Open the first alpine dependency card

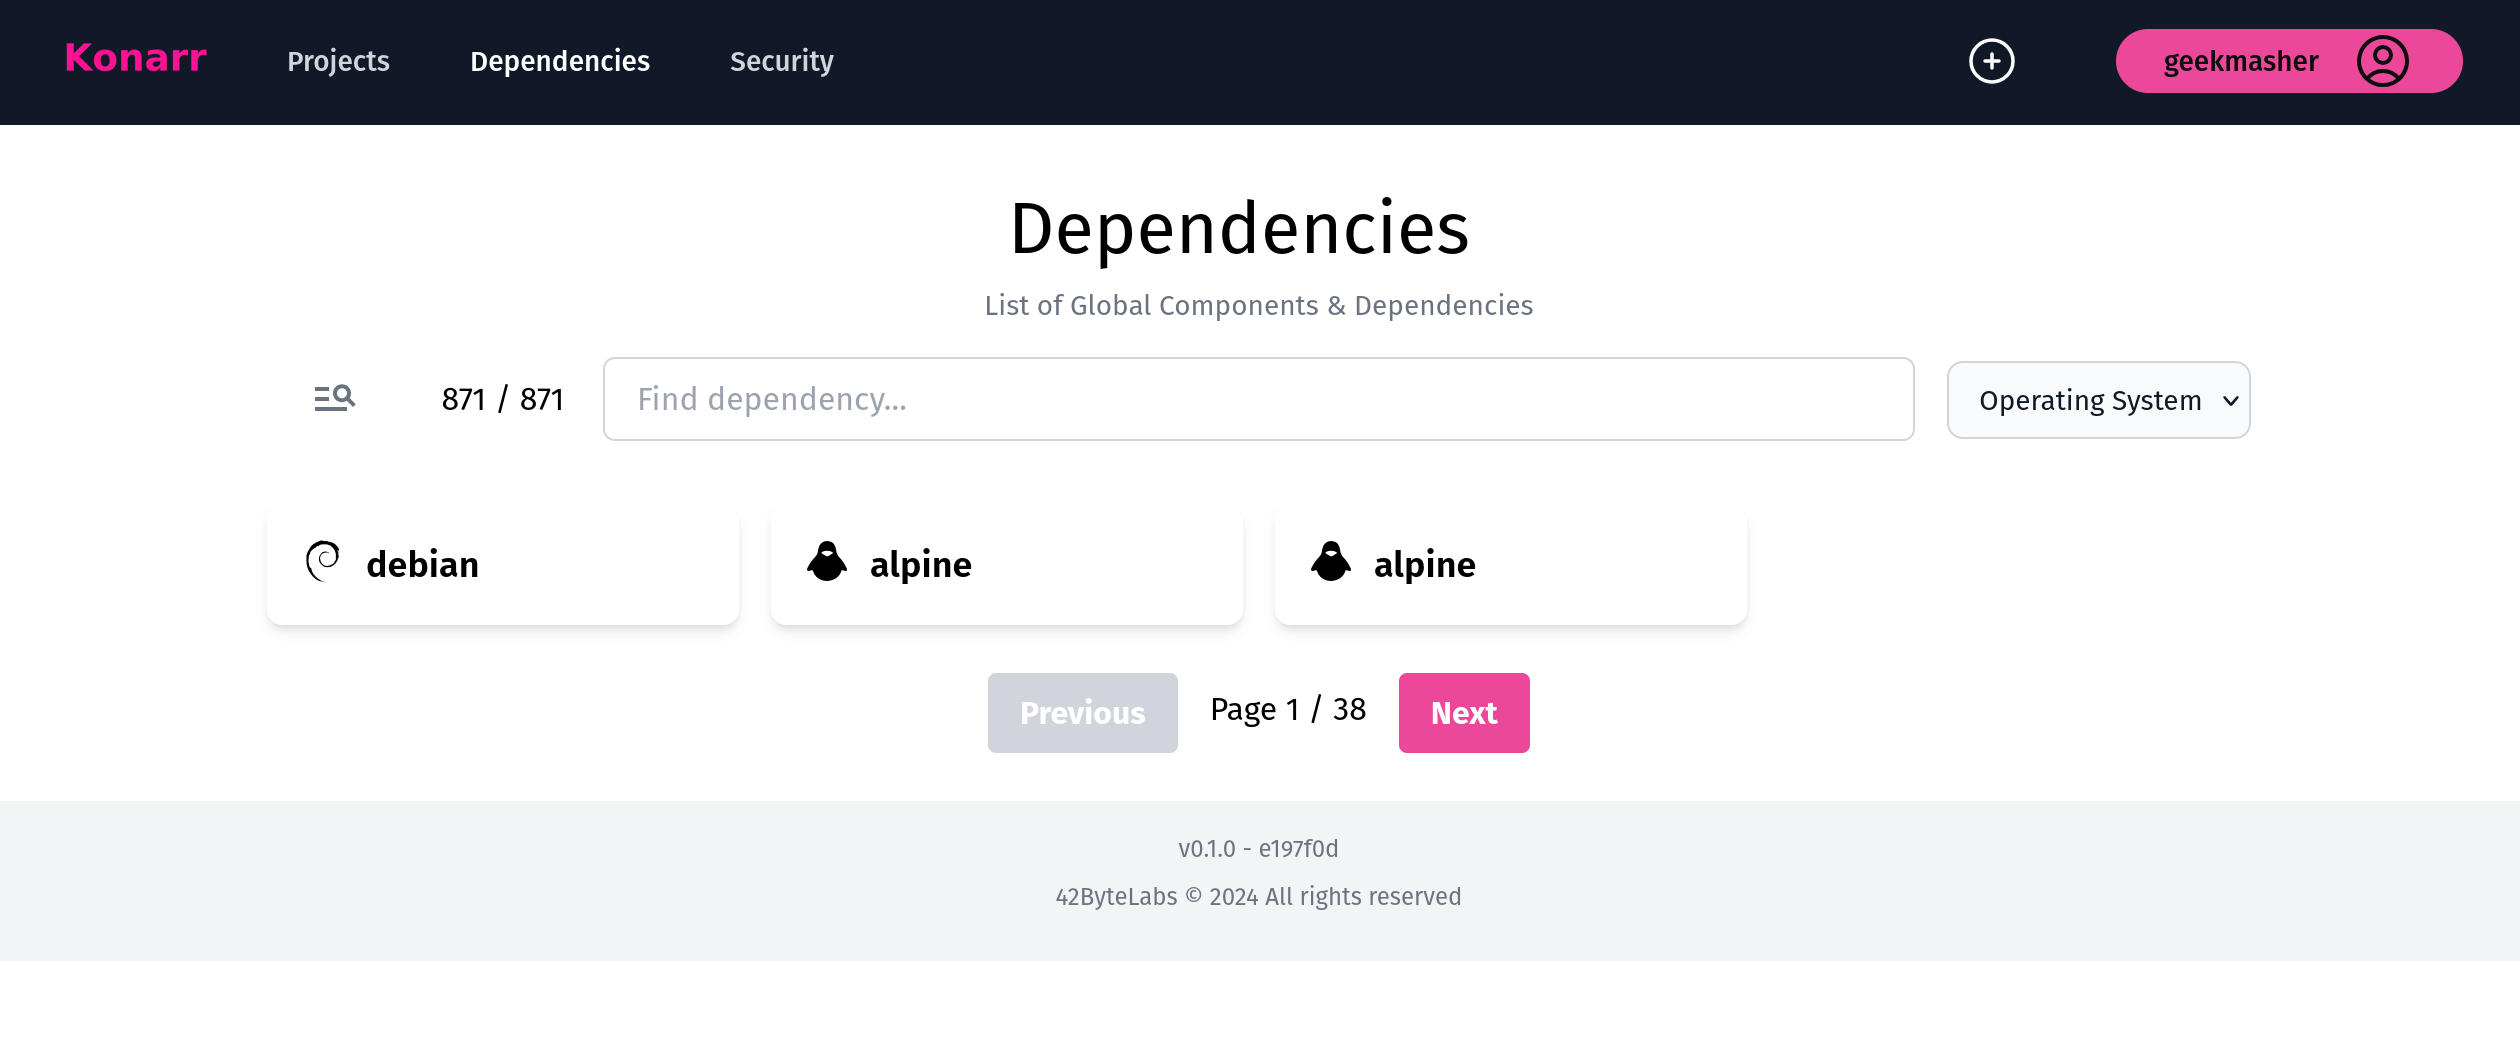(x=1006, y=563)
